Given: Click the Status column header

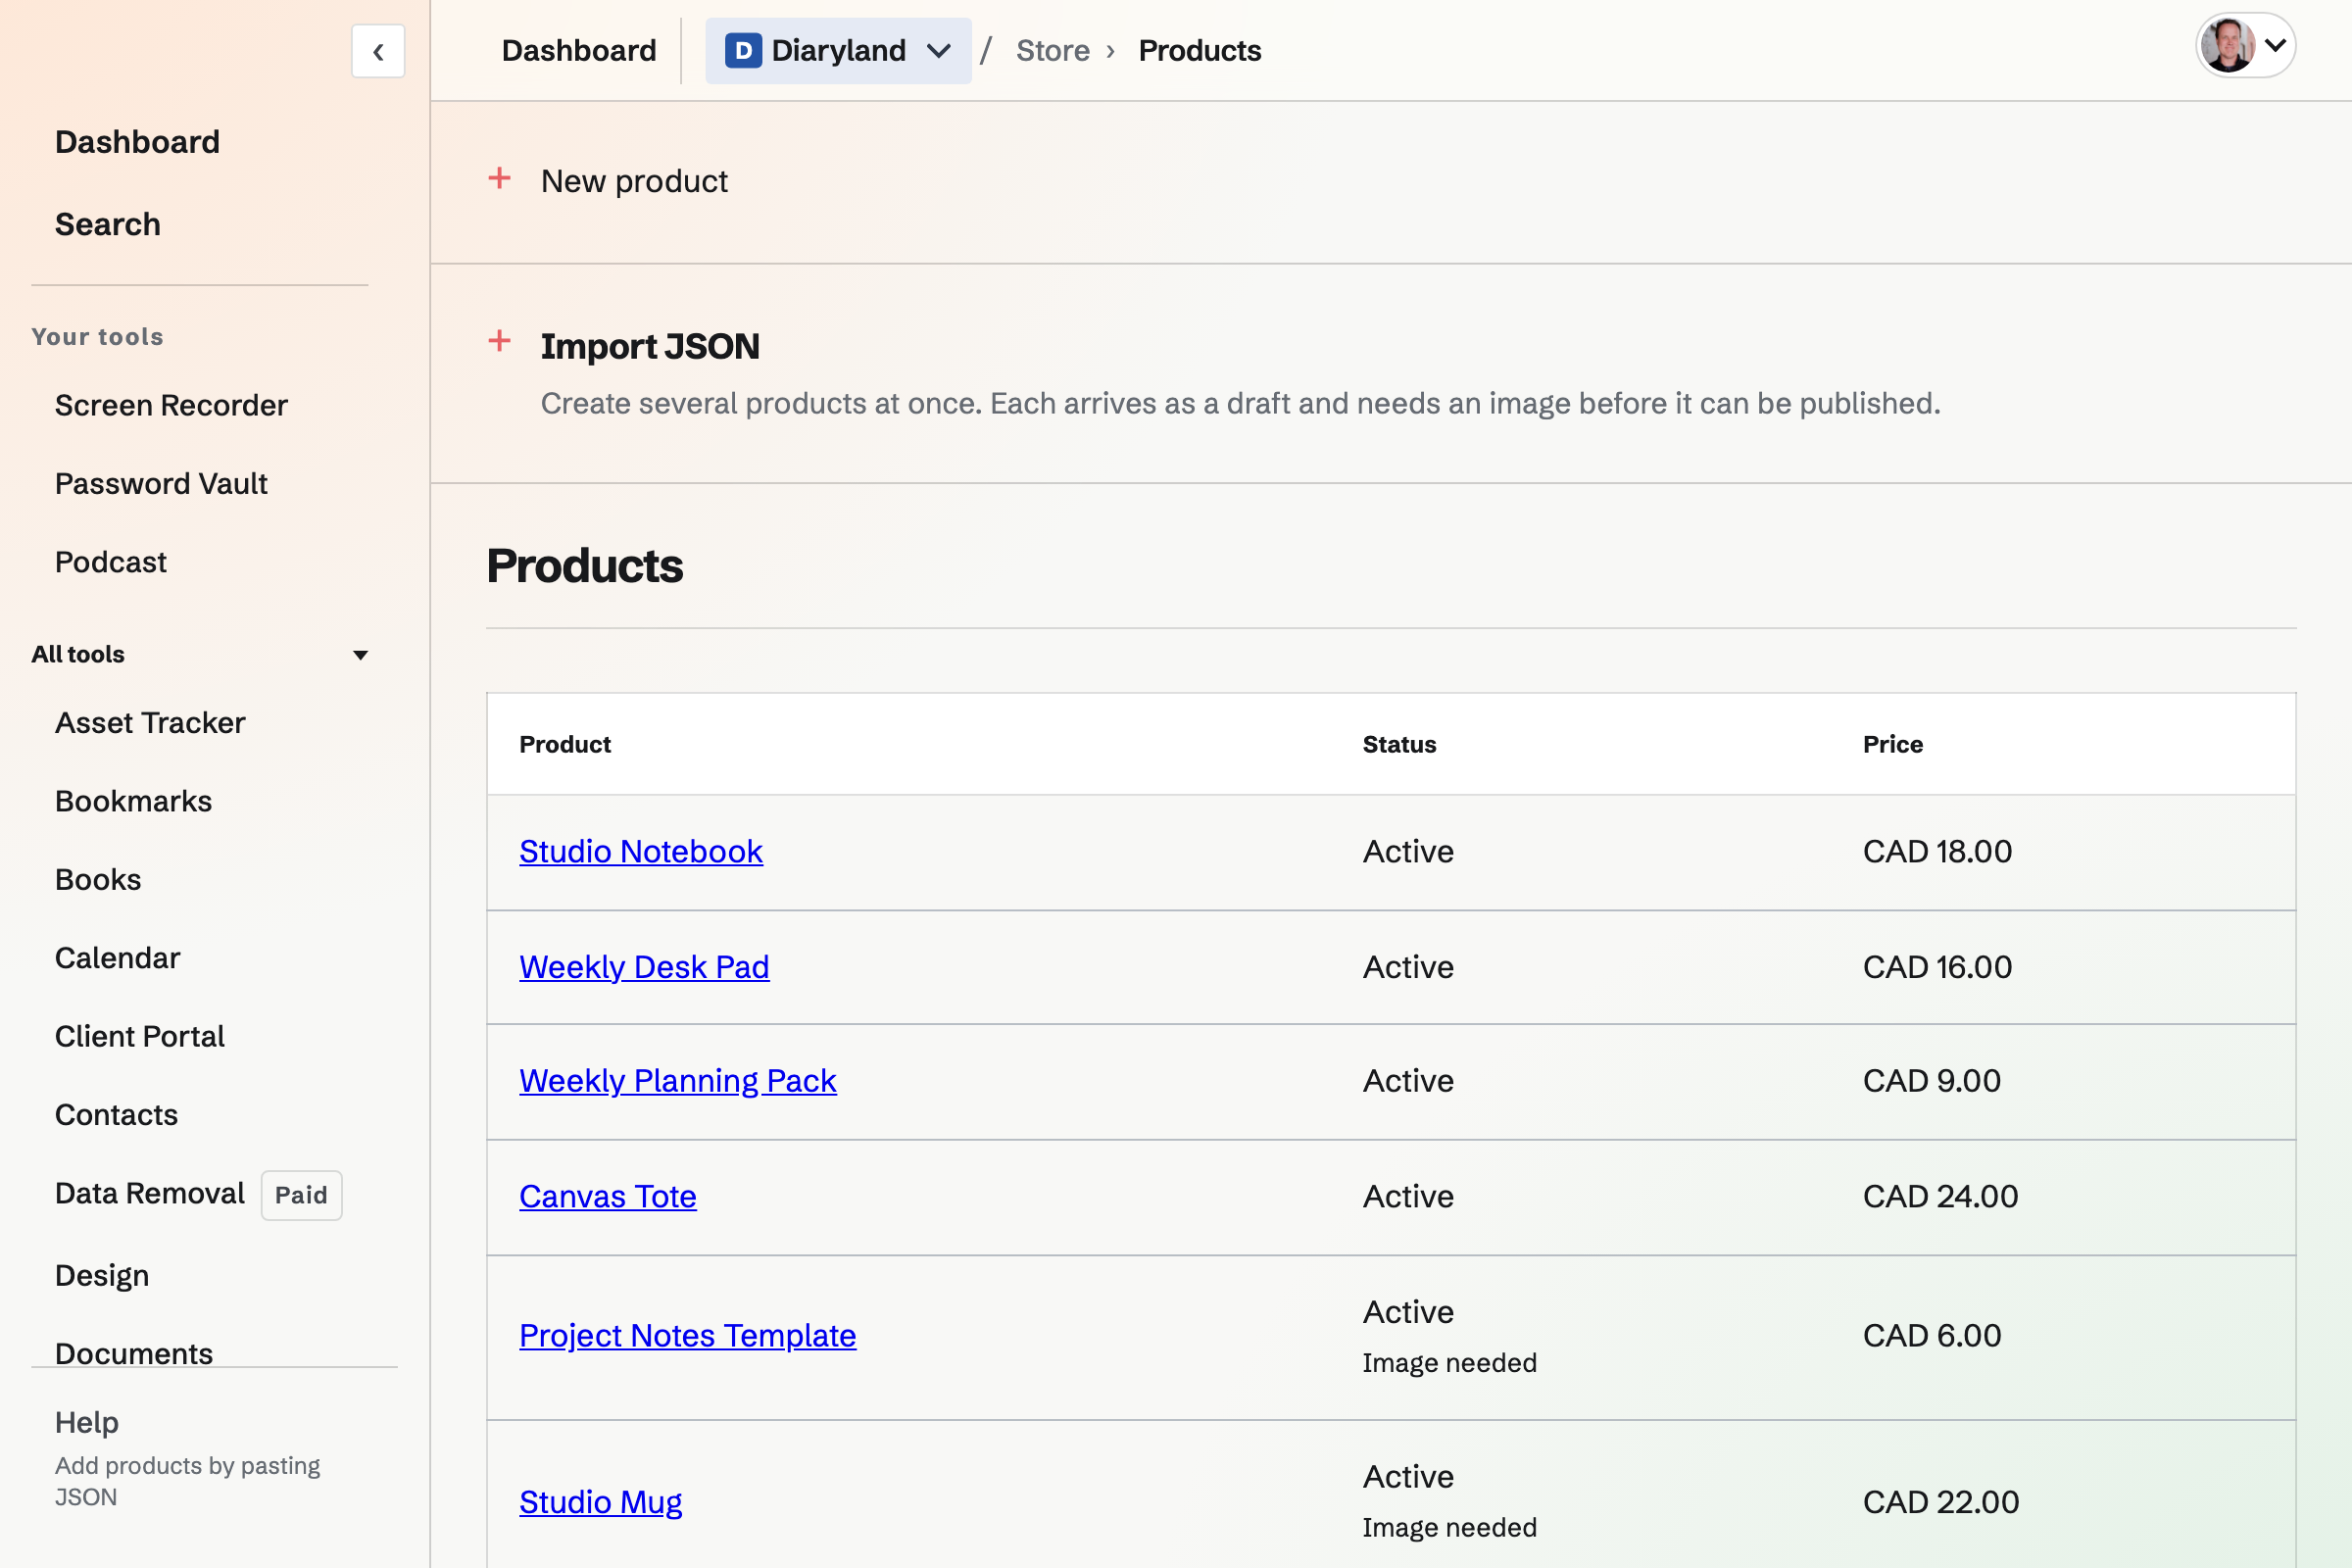Looking at the screenshot, I should 1399,744.
